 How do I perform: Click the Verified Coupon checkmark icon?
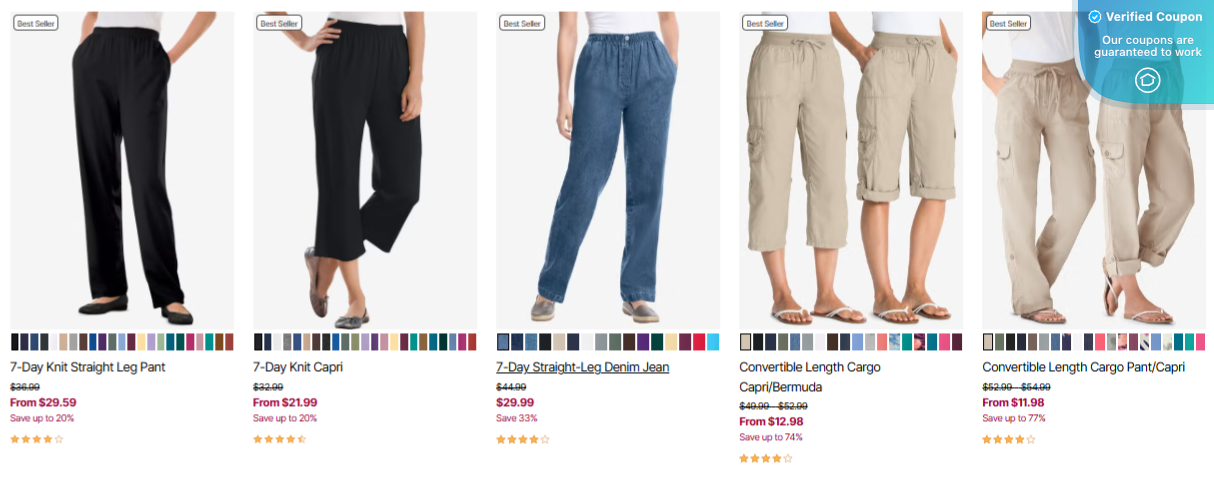pos(1095,17)
